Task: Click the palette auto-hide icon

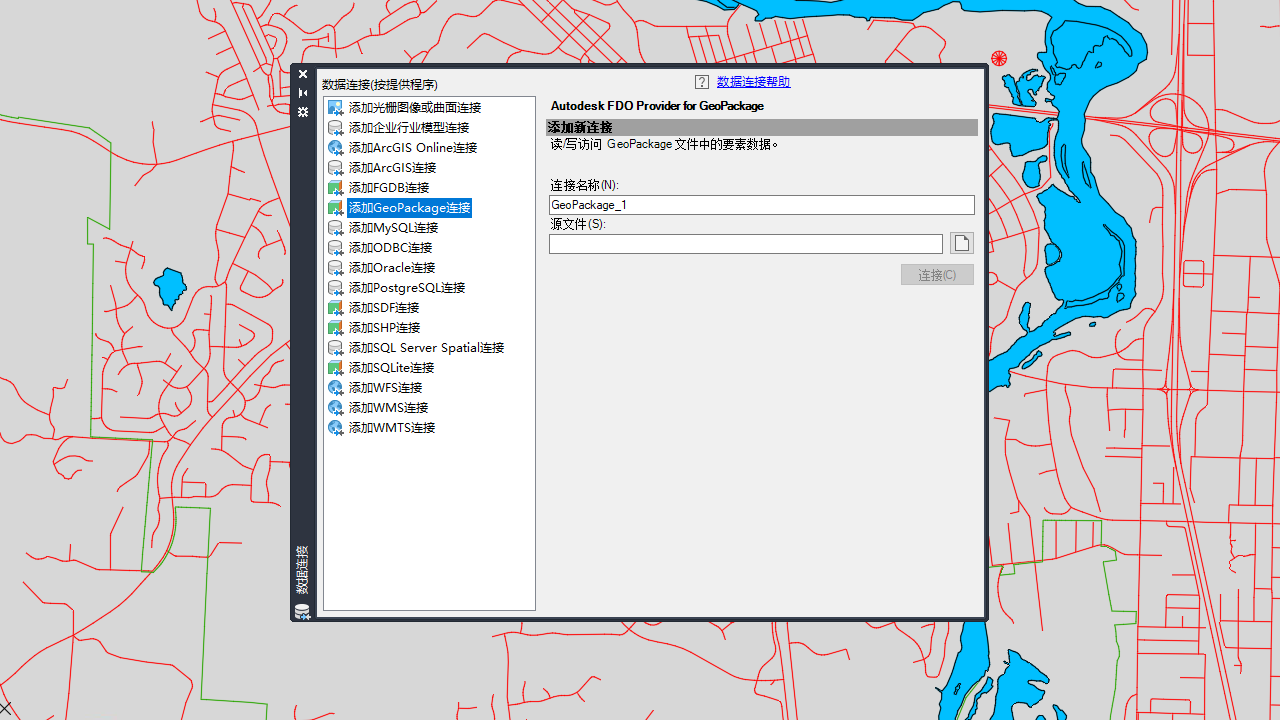Action: 303,93
